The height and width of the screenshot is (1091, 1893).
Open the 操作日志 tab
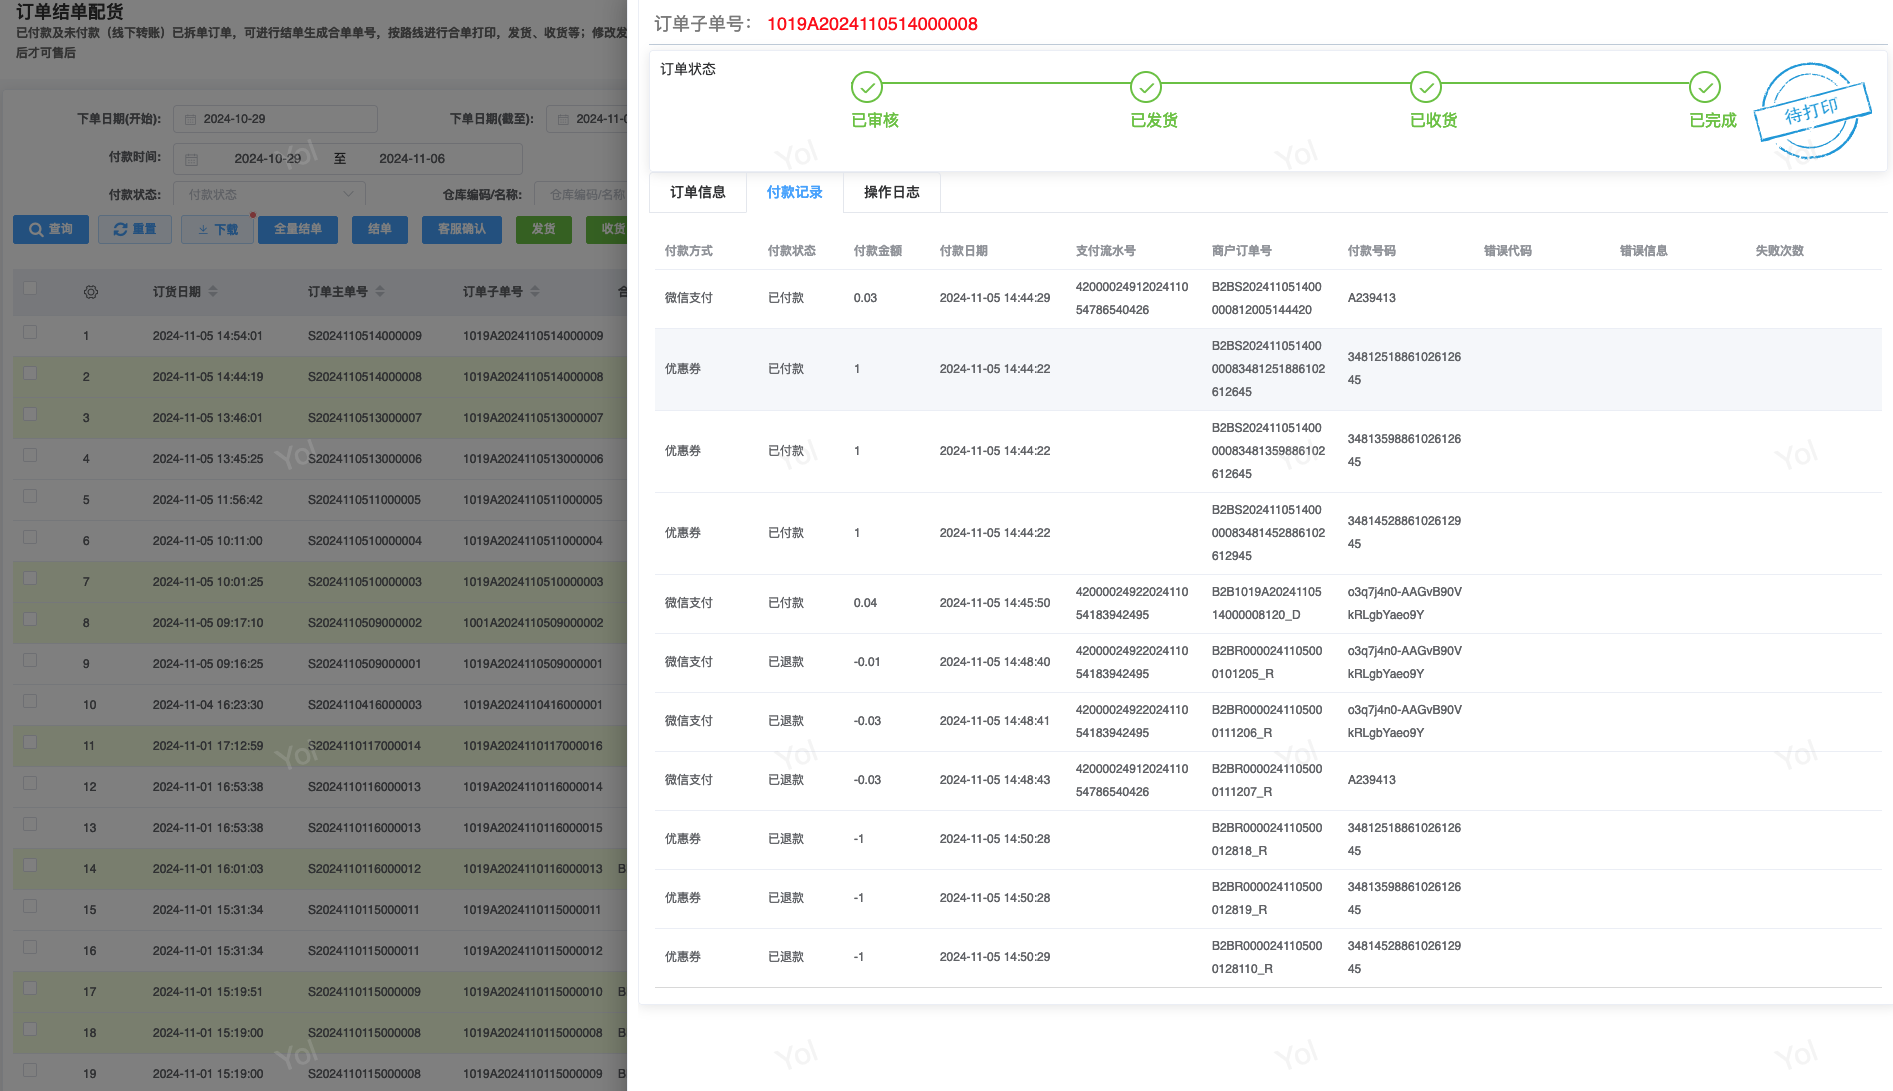click(x=891, y=192)
